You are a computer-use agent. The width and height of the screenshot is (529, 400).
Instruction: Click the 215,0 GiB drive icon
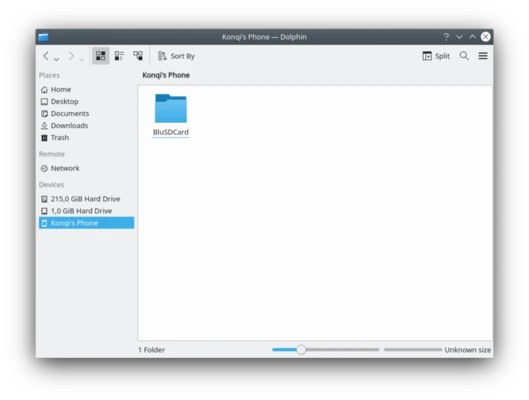tap(44, 199)
